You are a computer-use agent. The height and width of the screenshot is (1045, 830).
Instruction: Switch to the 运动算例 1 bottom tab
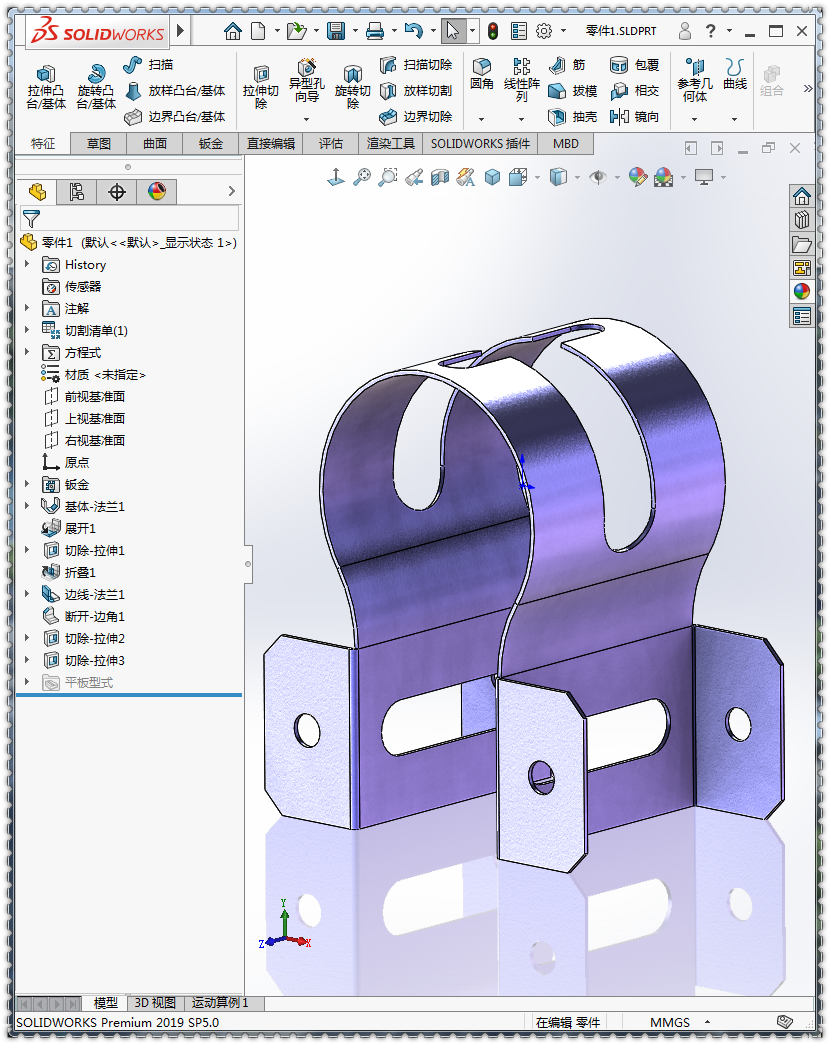pyautogui.click(x=220, y=1003)
